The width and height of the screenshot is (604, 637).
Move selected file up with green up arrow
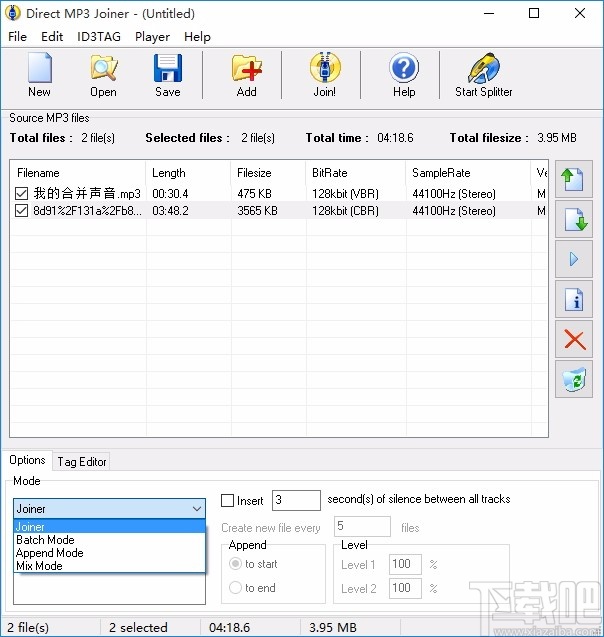(574, 179)
